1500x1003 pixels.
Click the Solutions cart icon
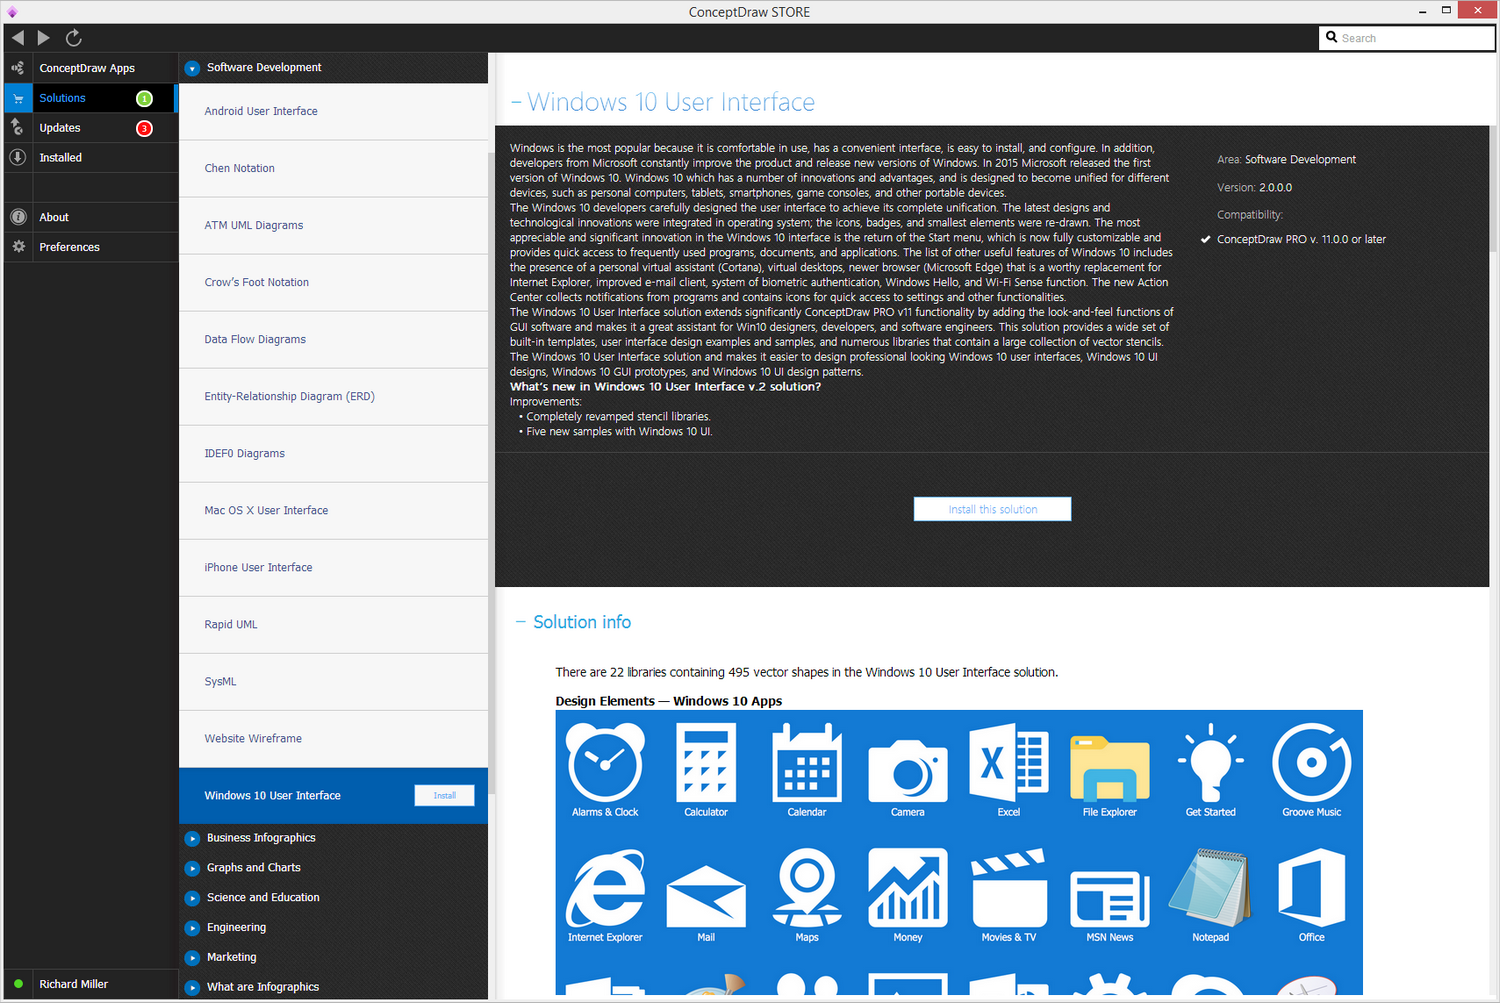tap(18, 98)
